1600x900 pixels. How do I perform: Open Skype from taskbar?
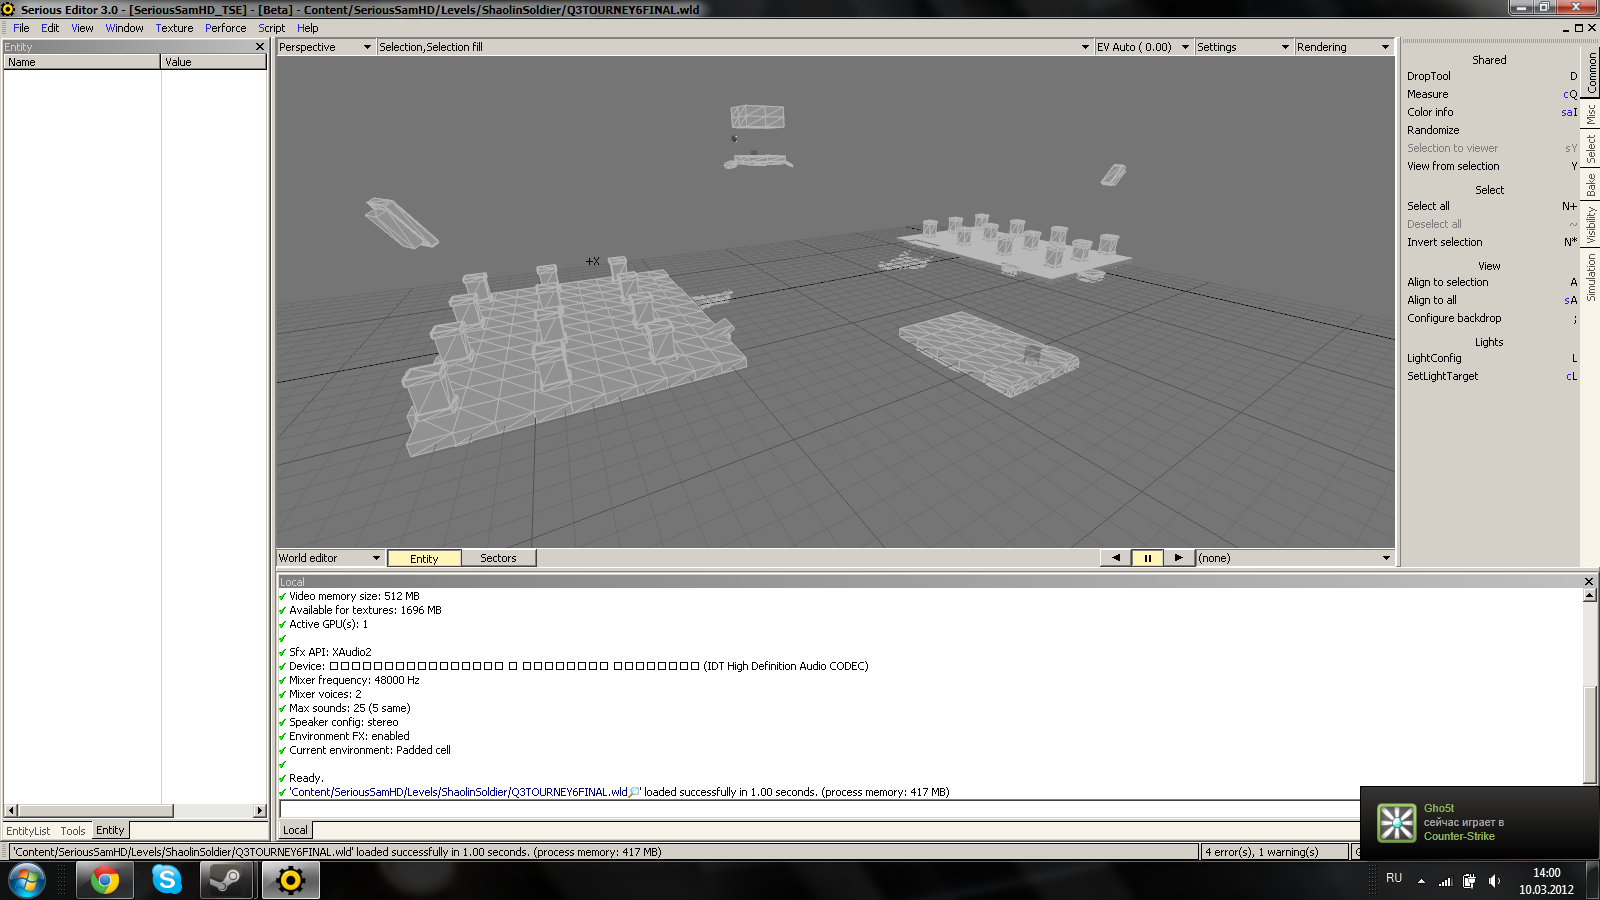167,881
